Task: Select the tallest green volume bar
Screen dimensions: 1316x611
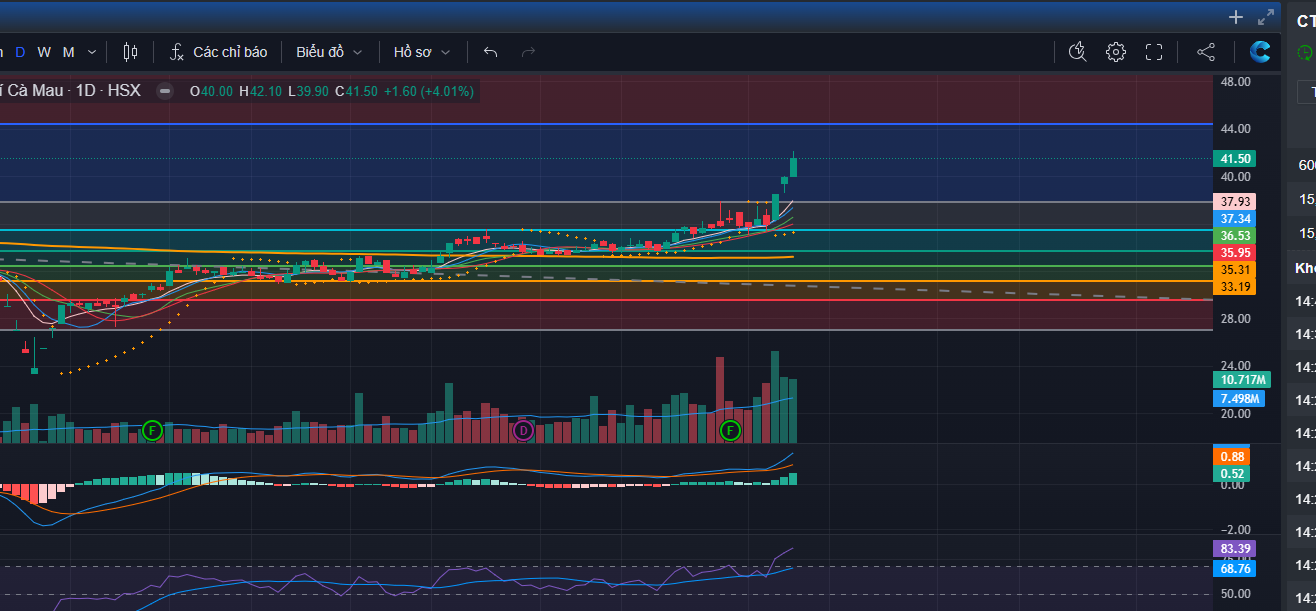Action: (x=775, y=397)
